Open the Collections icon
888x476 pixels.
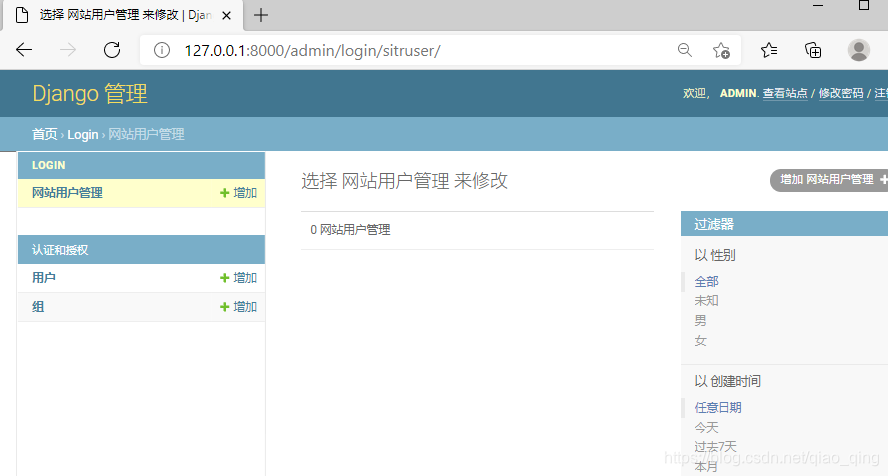813,50
